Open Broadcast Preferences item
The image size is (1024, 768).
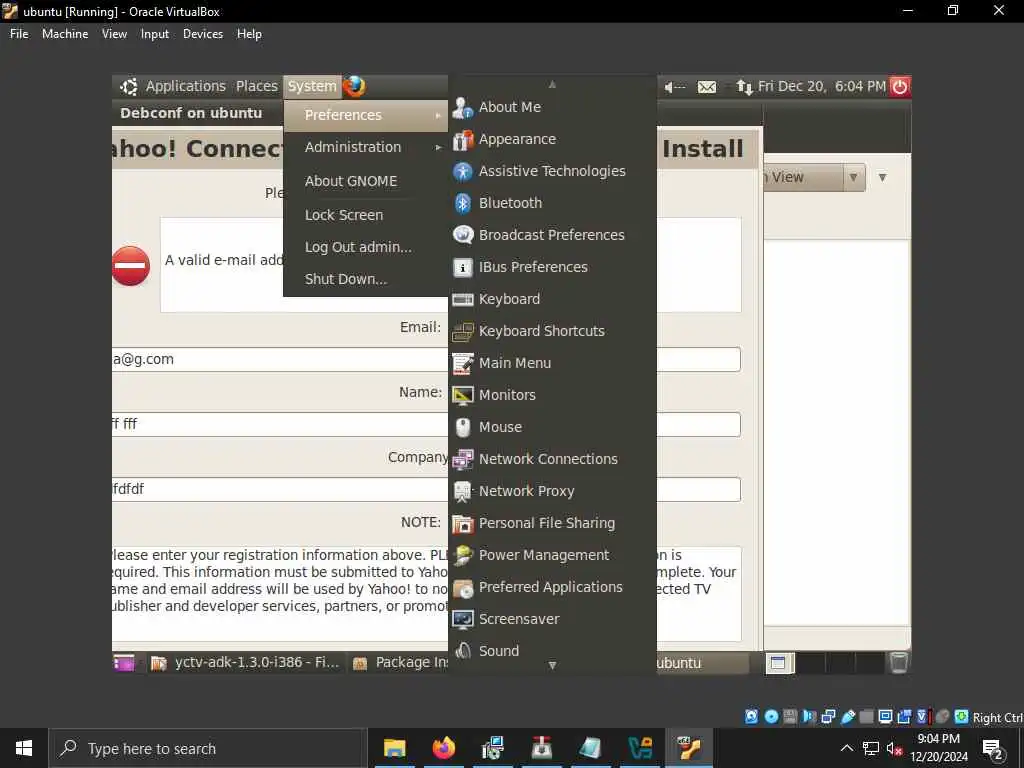(552, 235)
